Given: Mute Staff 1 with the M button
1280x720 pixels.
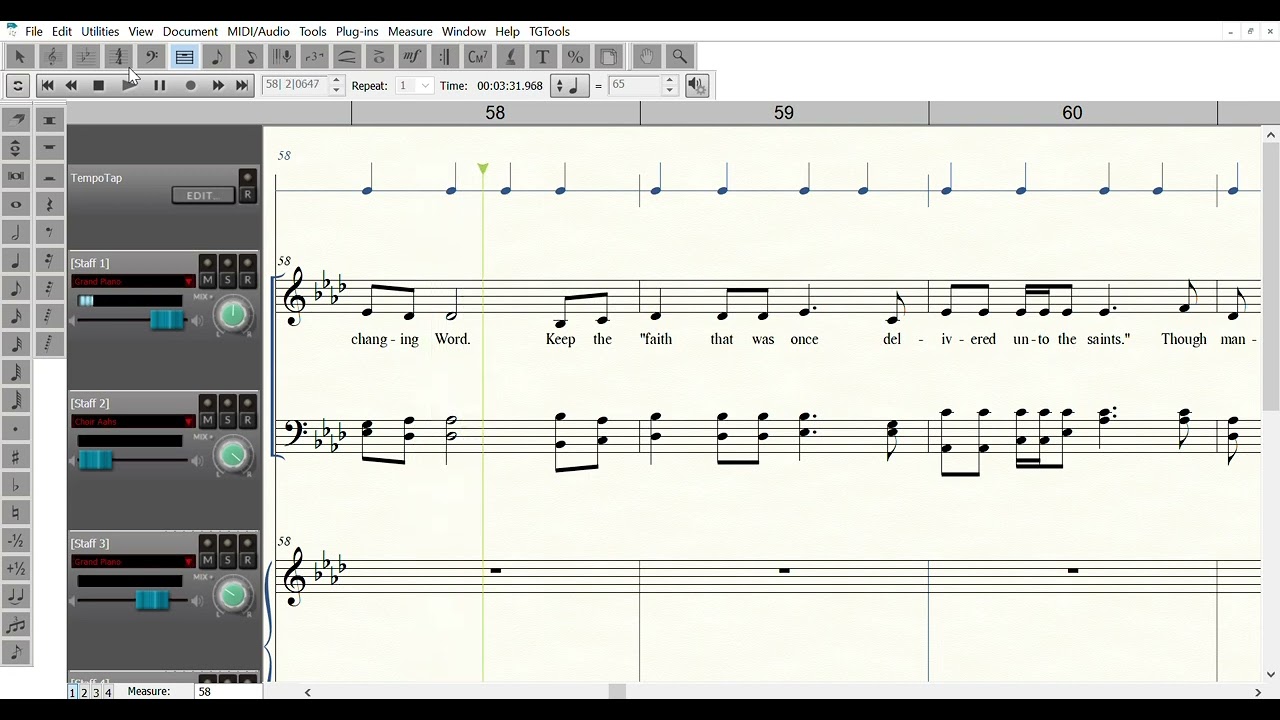Looking at the screenshot, I should (207, 281).
